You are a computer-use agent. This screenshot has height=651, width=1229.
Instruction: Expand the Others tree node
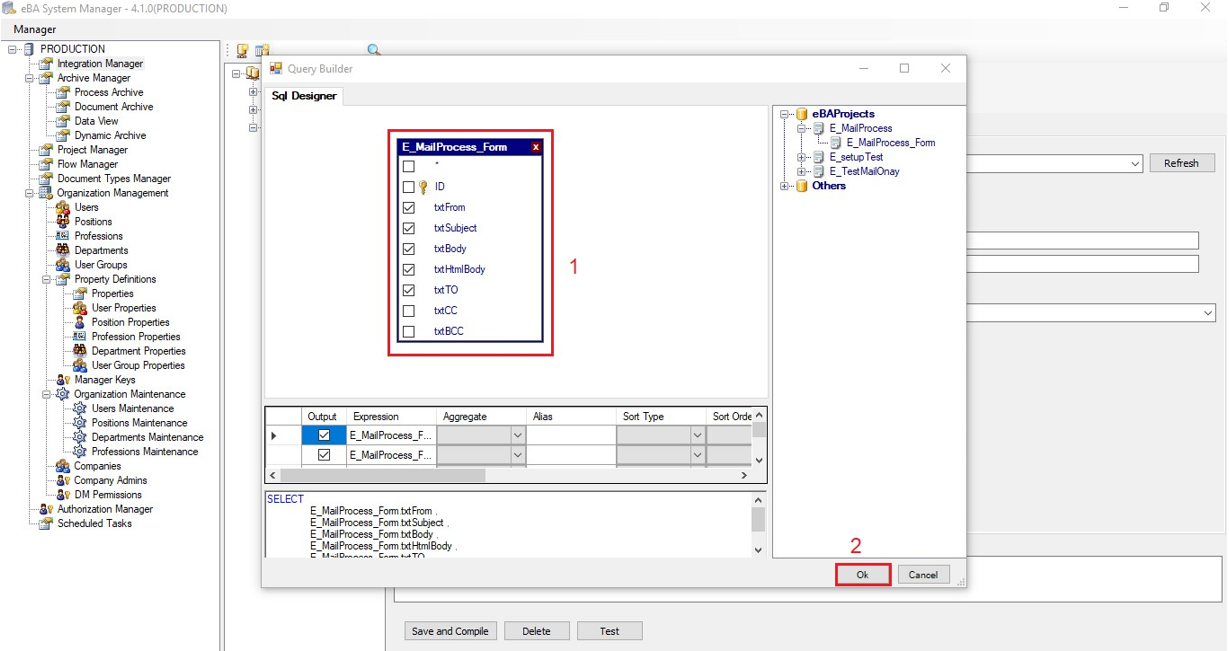coord(785,186)
